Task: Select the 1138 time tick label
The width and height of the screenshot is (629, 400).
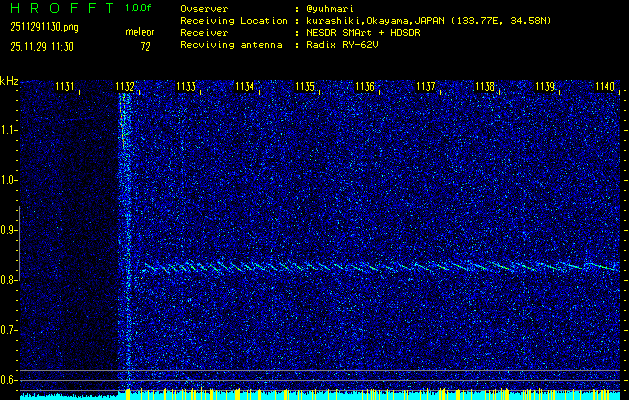Action: [485, 87]
